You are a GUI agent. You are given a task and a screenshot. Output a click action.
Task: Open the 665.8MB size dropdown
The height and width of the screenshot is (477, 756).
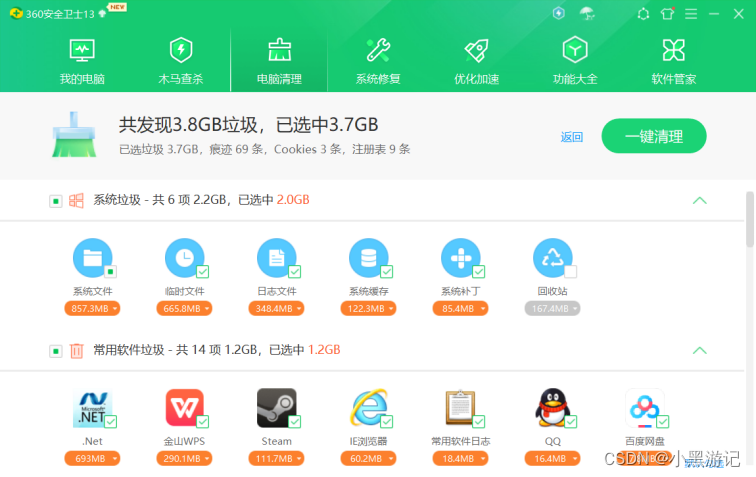[184, 309]
